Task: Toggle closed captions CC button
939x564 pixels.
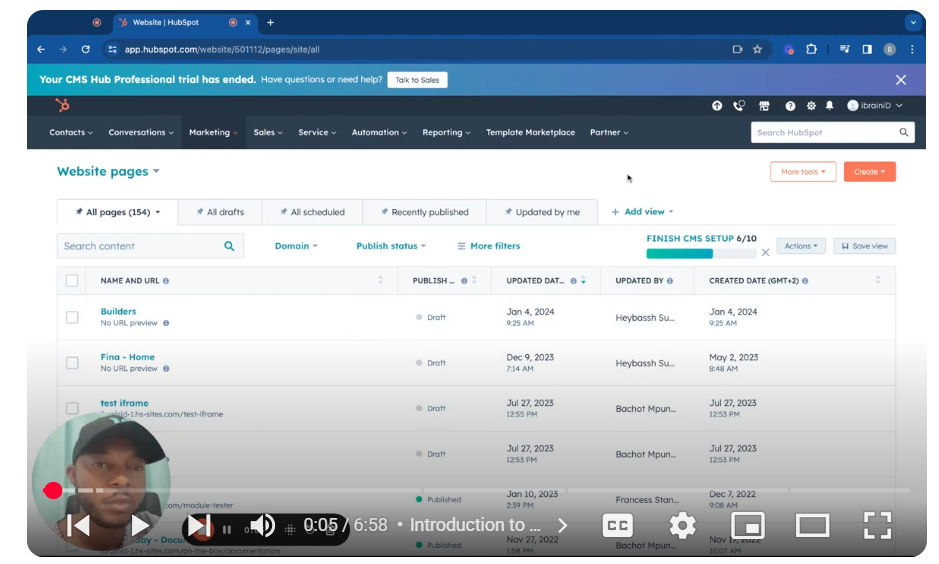Action: pyautogui.click(x=617, y=526)
